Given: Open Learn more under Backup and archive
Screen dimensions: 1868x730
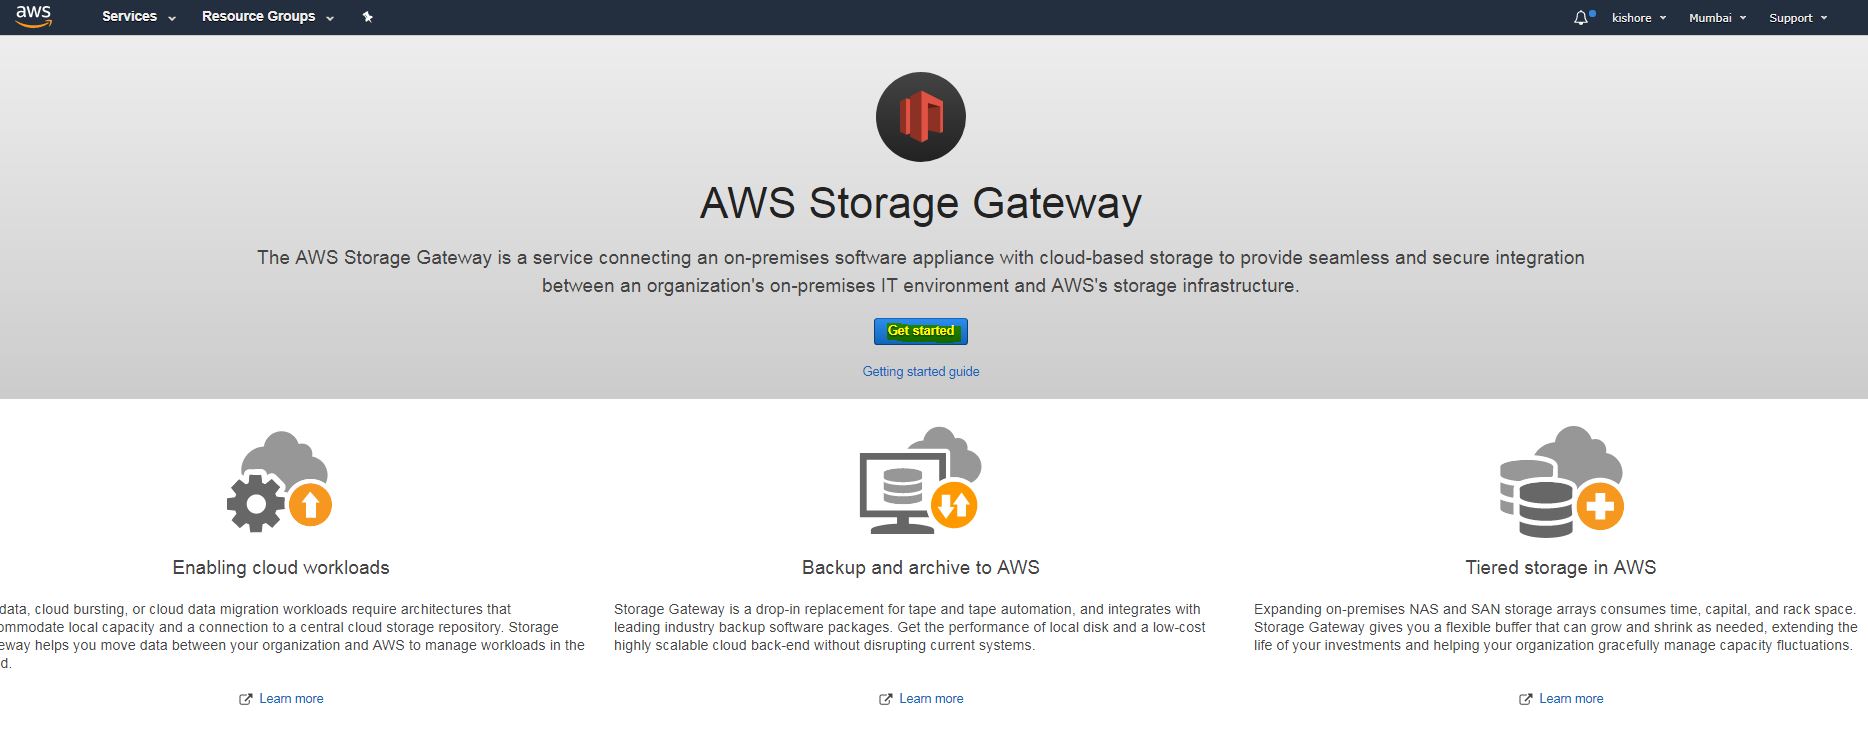Looking at the screenshot, I should click(931, 699).
